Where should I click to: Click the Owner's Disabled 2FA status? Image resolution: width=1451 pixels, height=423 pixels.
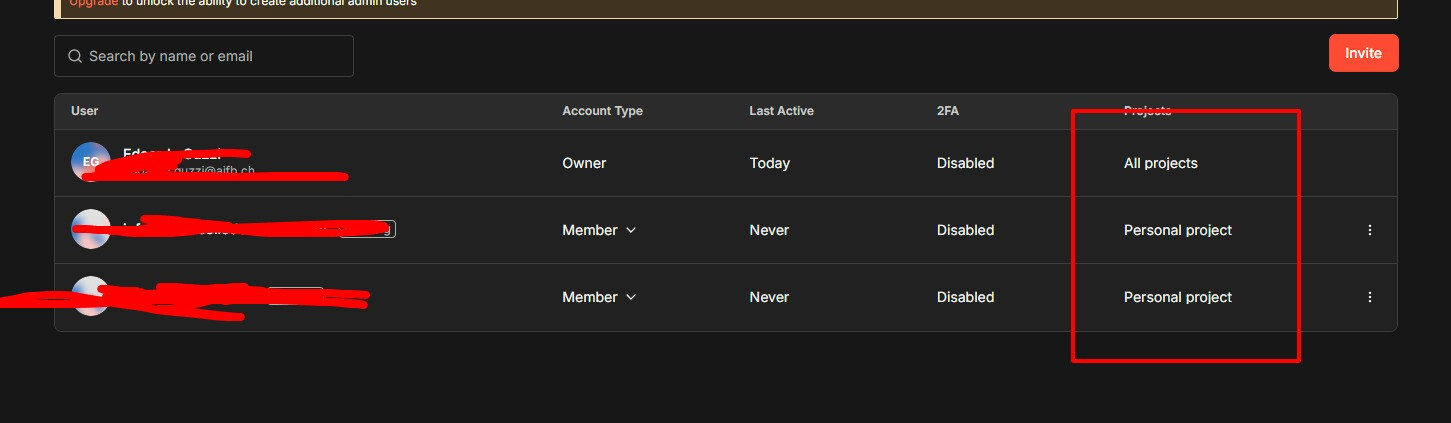(x=965, y=163)
